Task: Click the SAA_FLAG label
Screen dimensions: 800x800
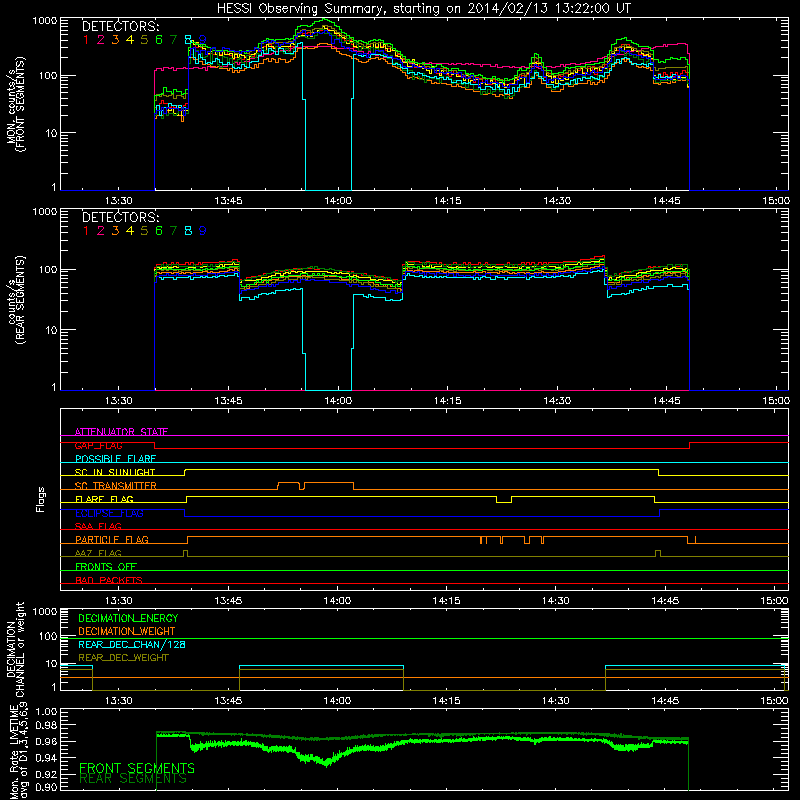Action: point(98,526)
